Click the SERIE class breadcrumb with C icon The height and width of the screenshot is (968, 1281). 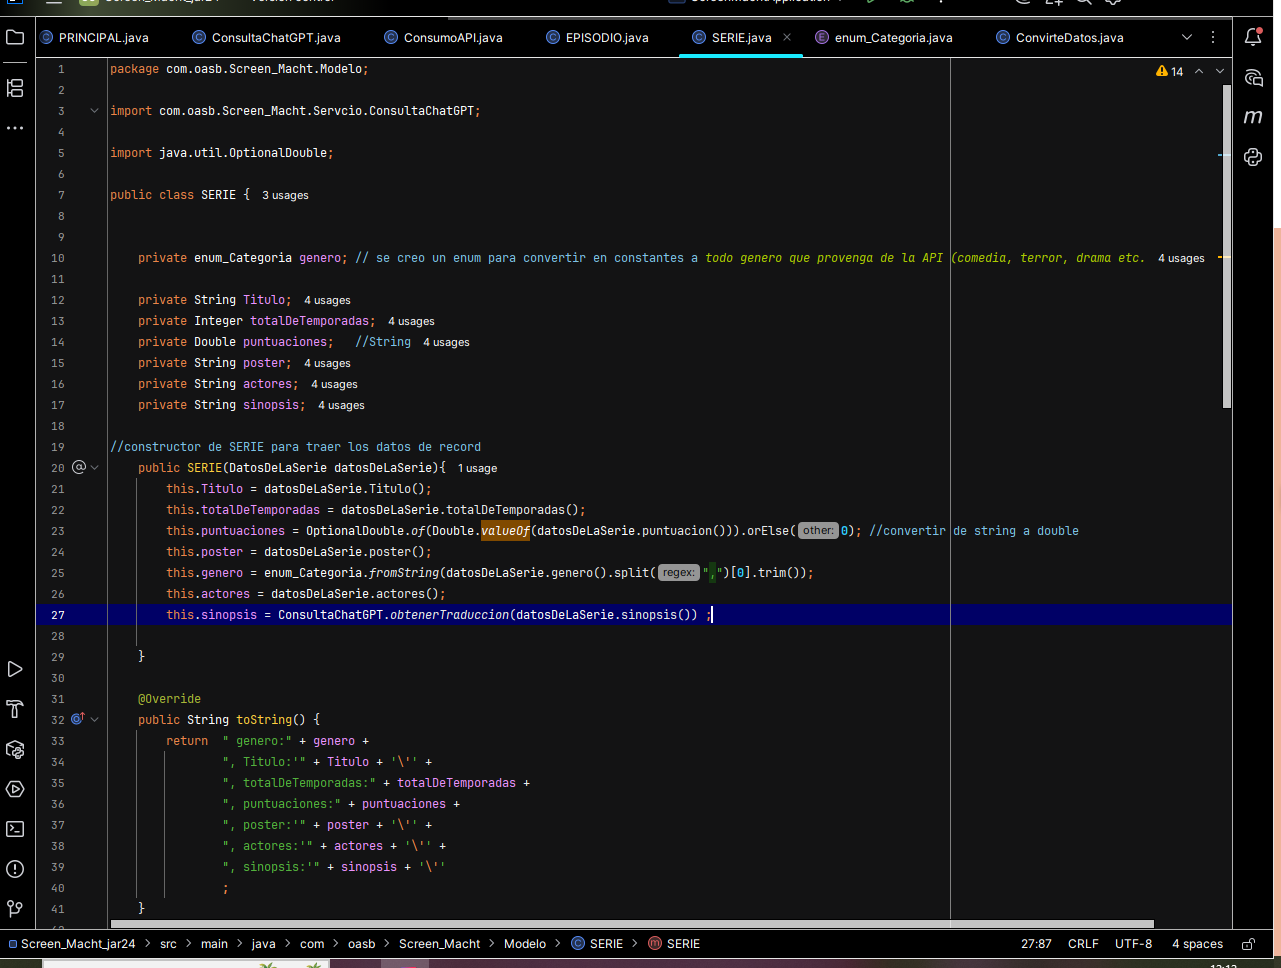(x=597, y=944)
